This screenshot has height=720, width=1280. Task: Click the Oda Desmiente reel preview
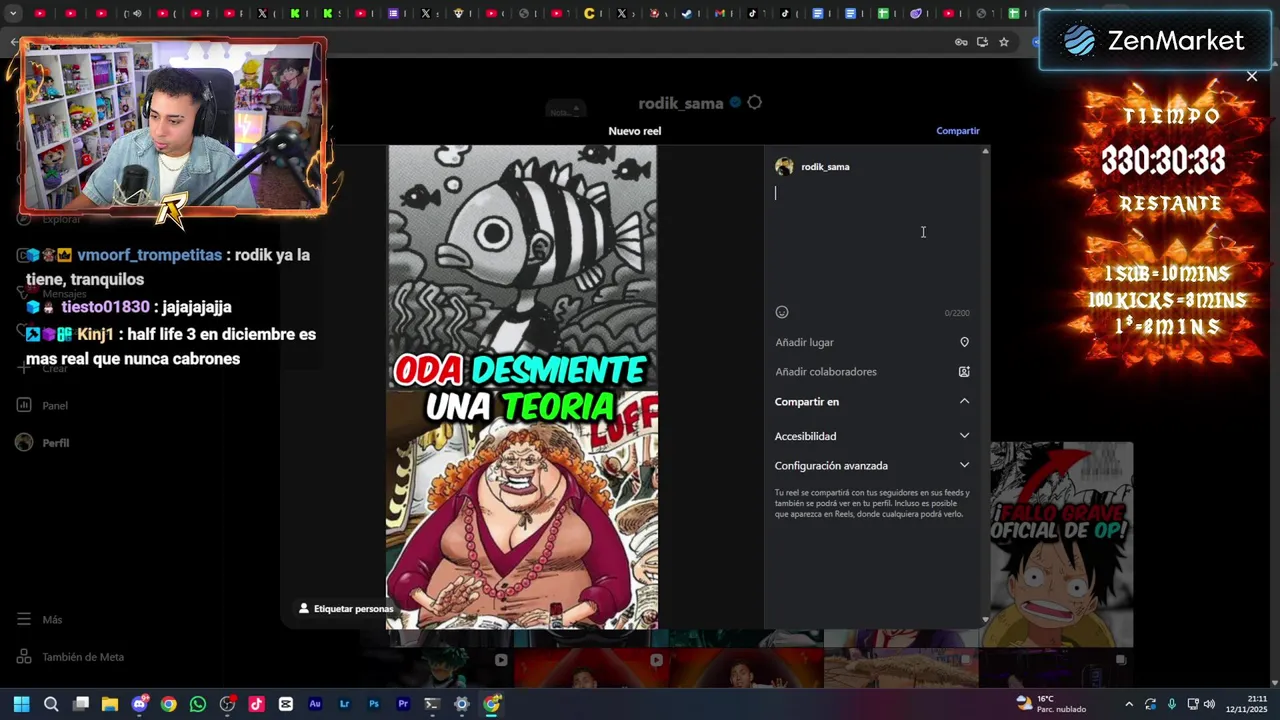[x=522, y=387]
